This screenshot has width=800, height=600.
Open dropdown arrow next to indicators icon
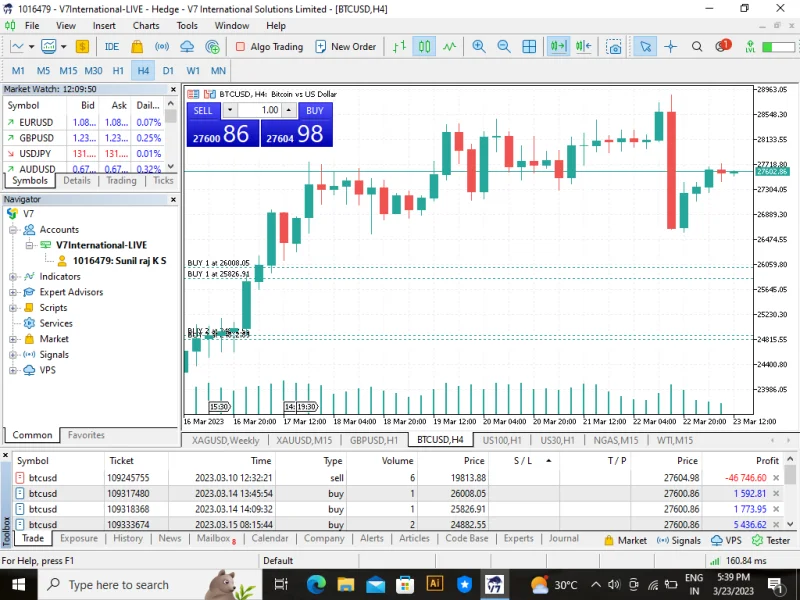tap(63, 46)
